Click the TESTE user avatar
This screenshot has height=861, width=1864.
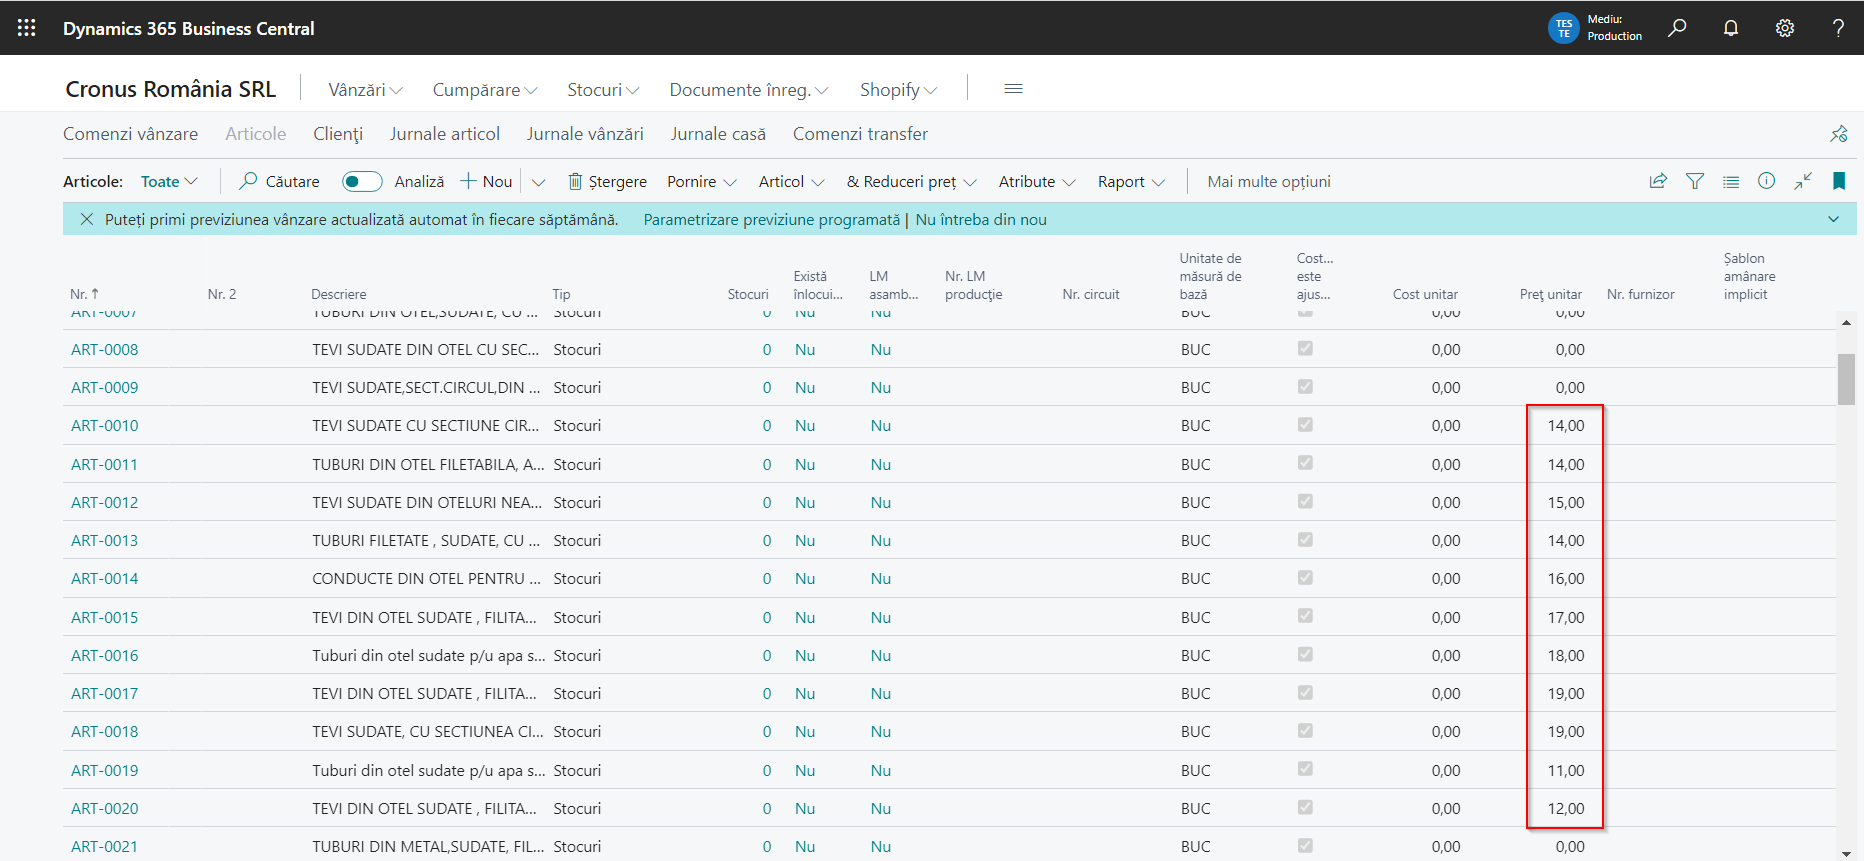1563,28
